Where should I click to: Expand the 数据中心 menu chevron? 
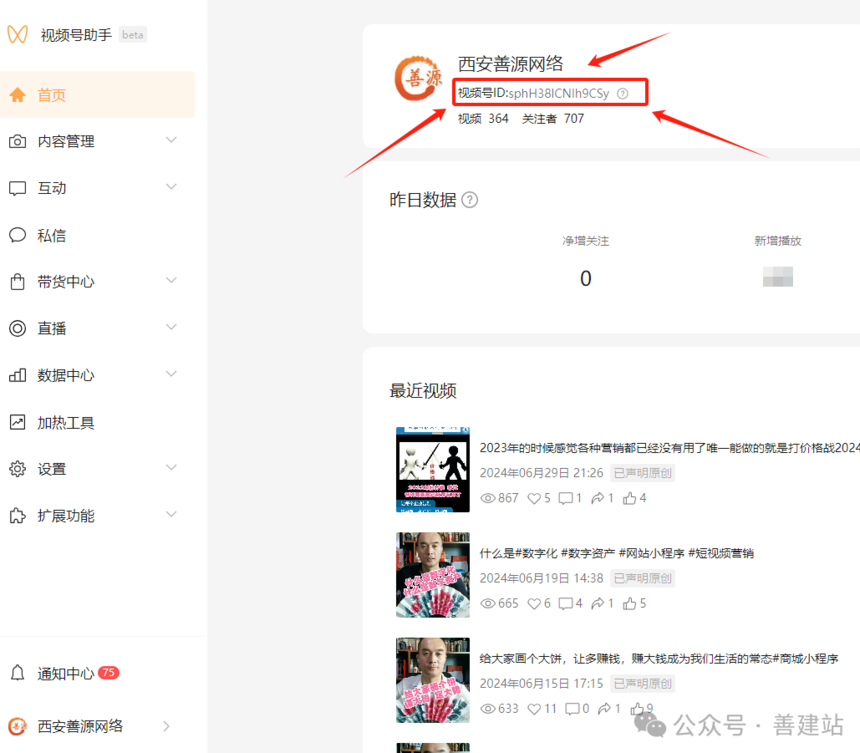(x=172, y=373)
